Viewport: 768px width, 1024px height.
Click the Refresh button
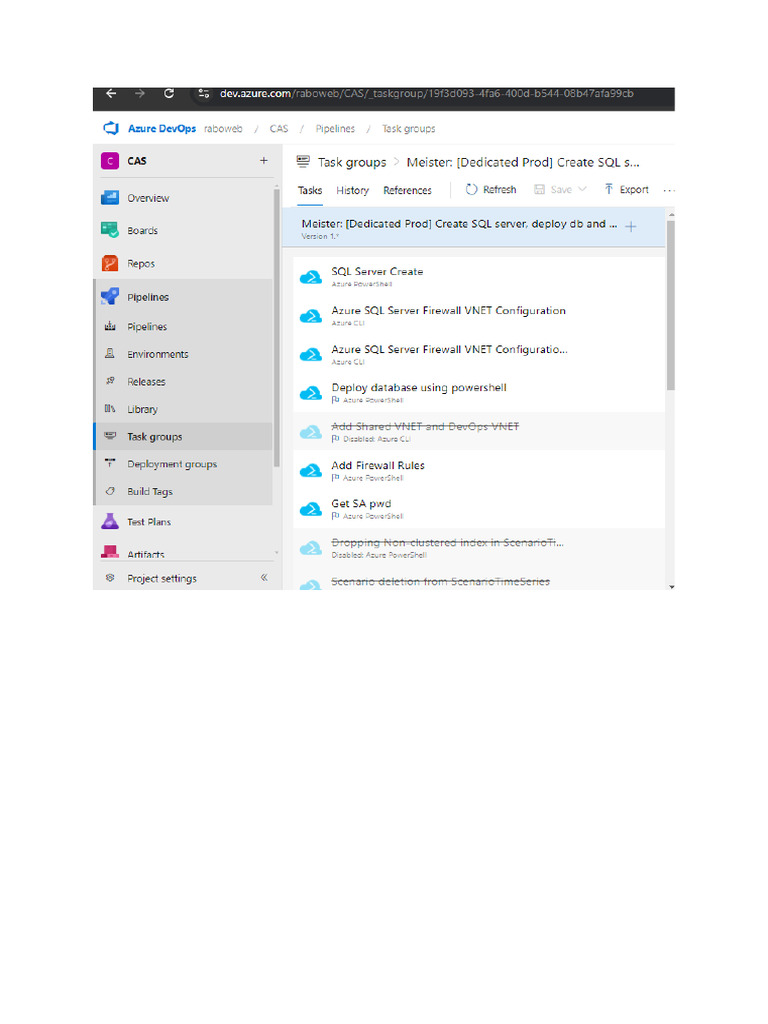click(491, 189)
